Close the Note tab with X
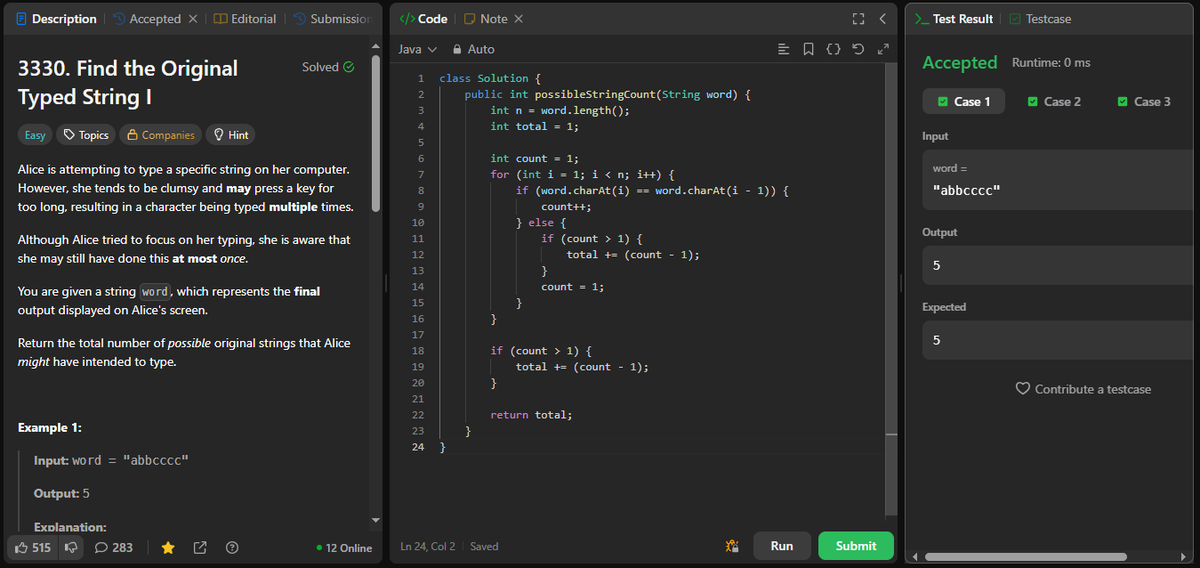This screenshot has width=1200, height=568. (518, 19)
